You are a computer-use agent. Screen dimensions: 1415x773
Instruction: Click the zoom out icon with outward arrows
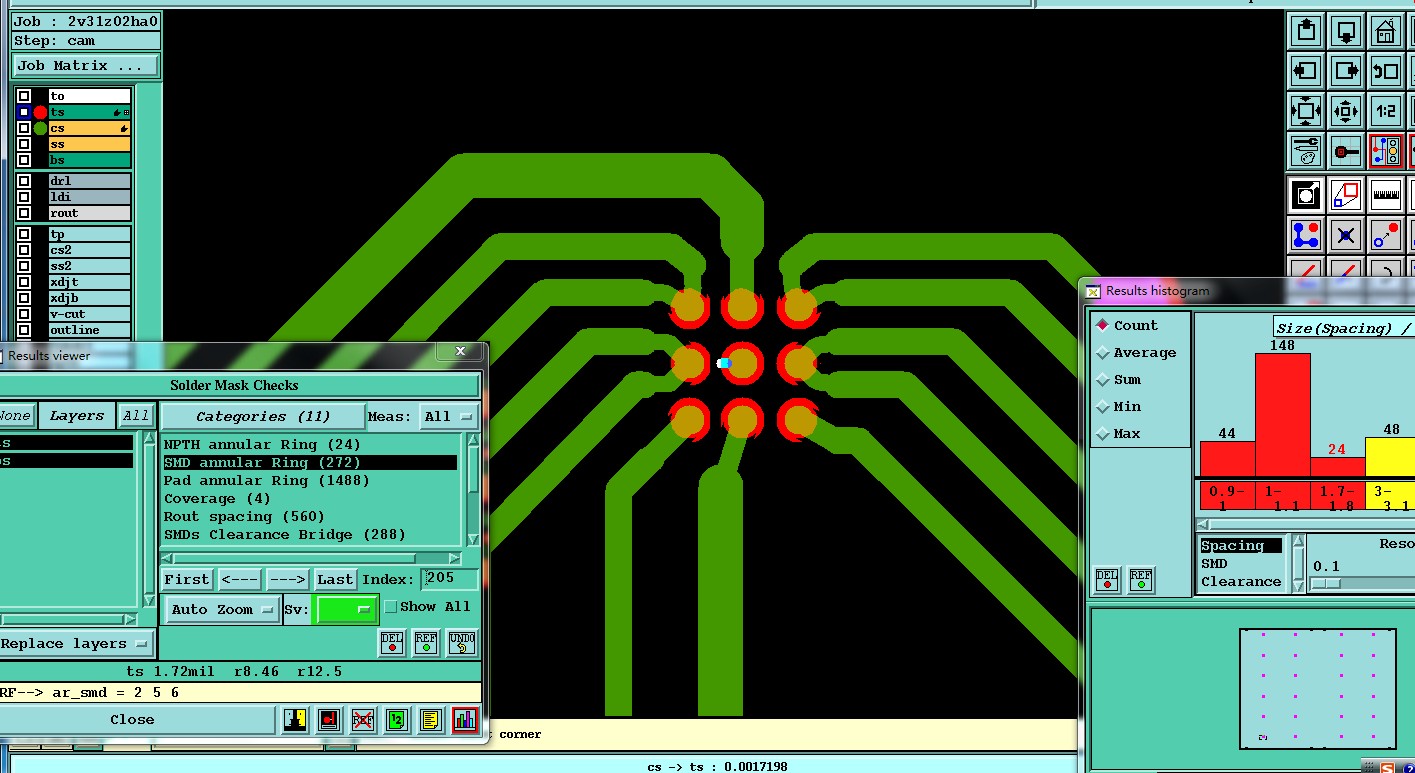1346,111
